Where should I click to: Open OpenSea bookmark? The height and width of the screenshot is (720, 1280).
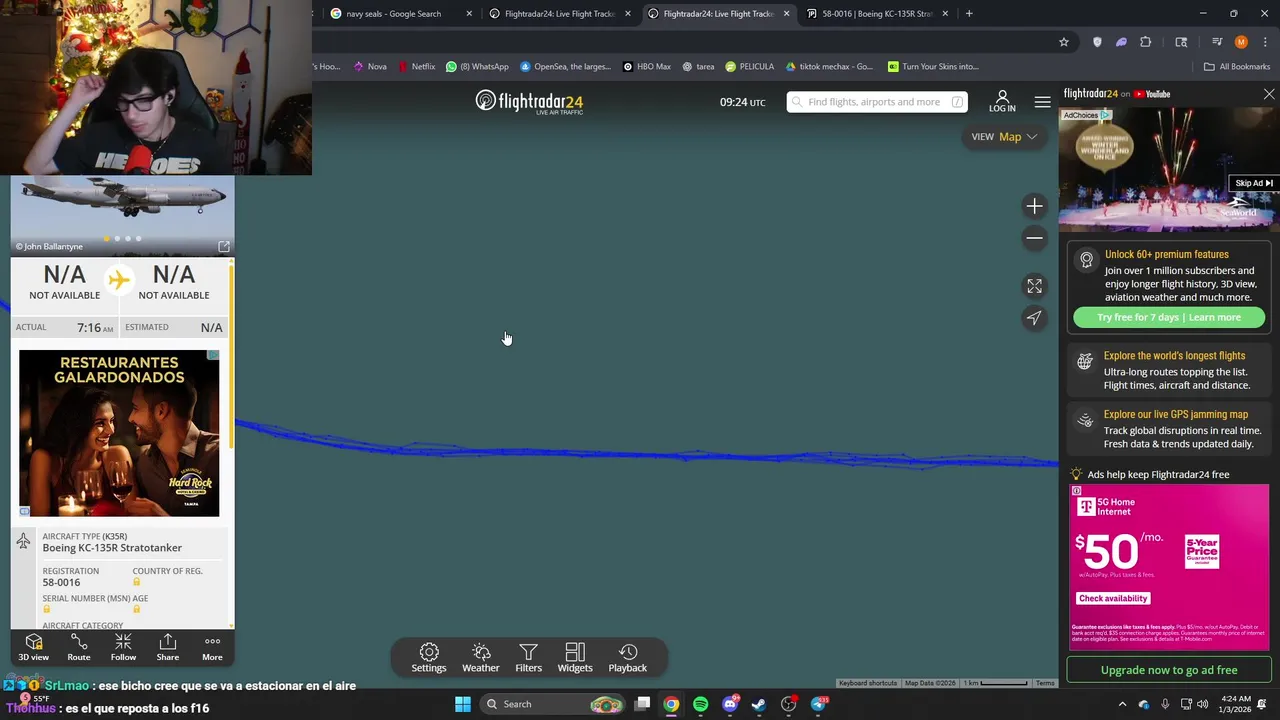tap(565, 67)
